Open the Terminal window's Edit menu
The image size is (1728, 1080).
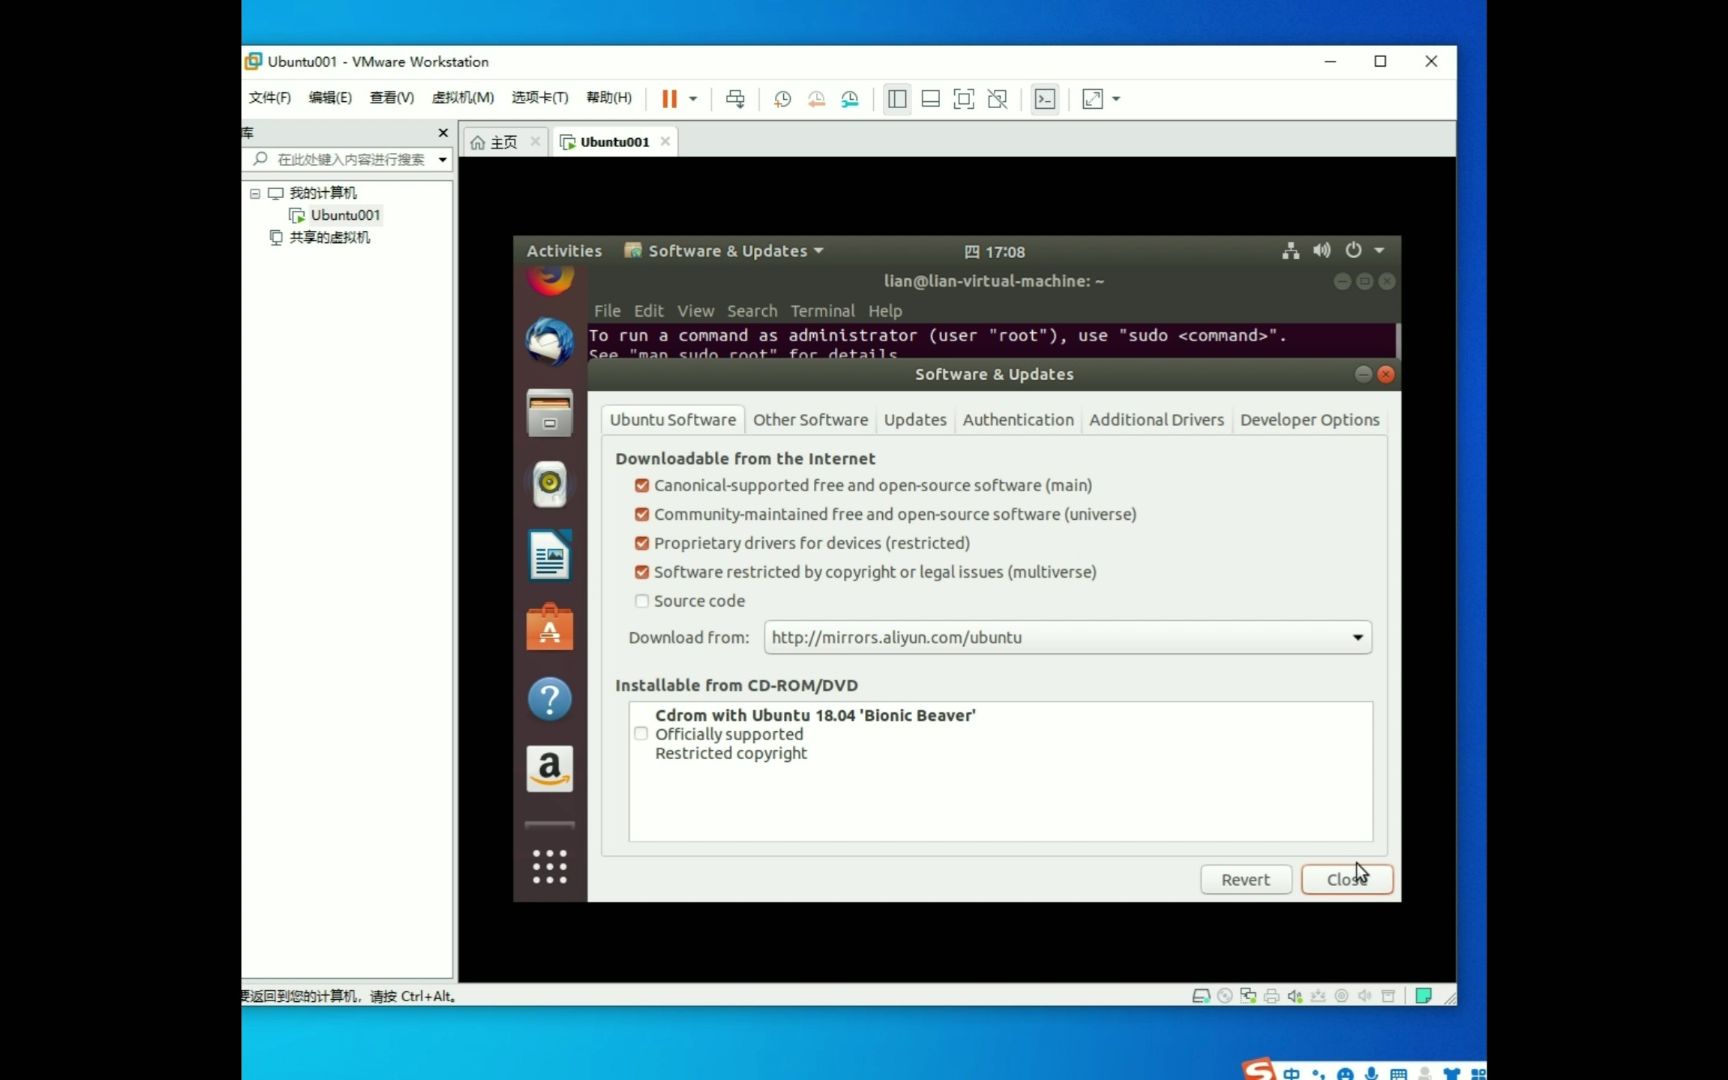pyautogui.click(x=648, y=311)
